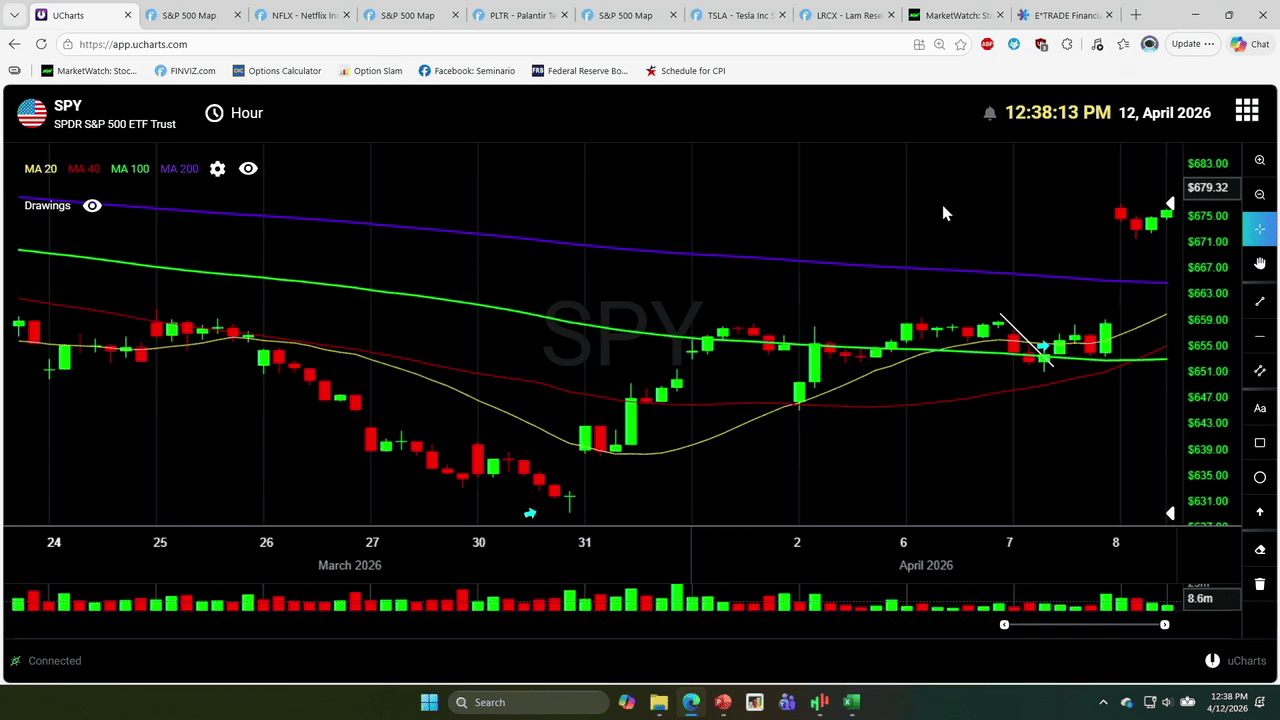Click the zoom out magnifier tool
Viewport: 1280px width, 720px height.
1260,195
